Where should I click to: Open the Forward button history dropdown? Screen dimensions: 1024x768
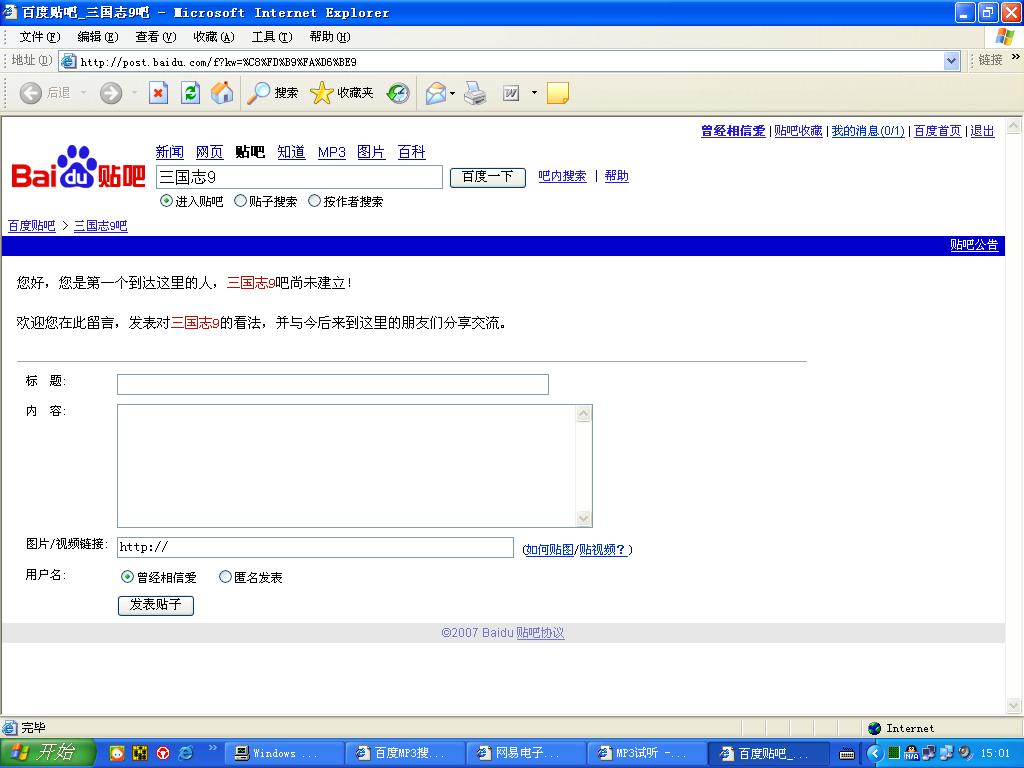135,93
